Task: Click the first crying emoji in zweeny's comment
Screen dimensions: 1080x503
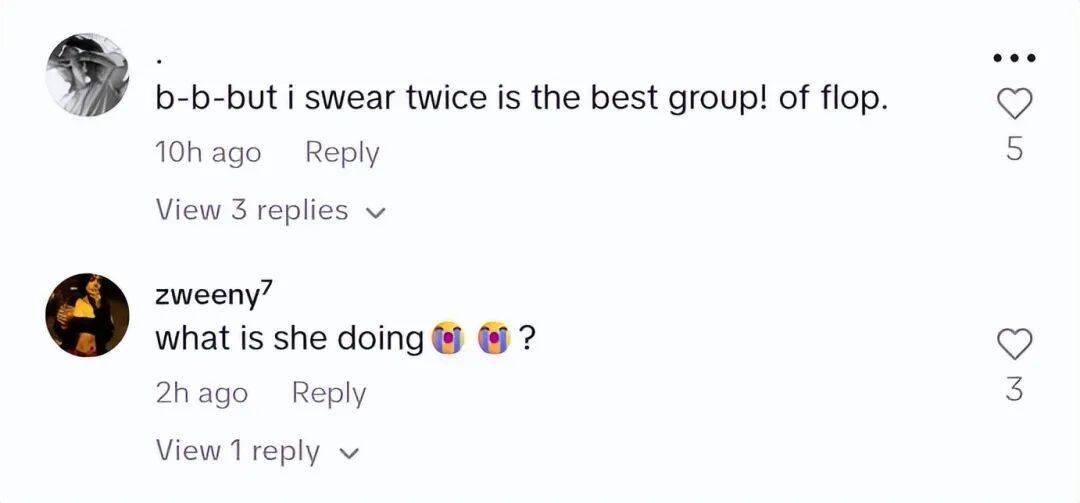Action: tap(446, 340)
